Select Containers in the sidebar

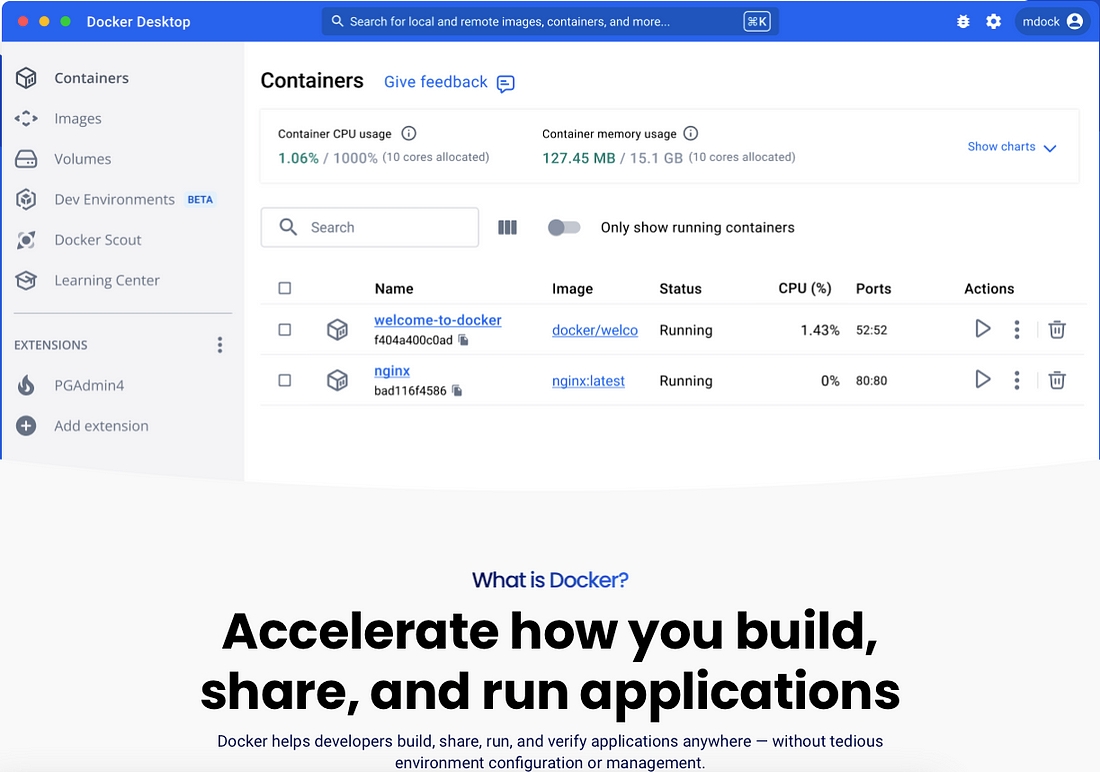pos(91,78)
